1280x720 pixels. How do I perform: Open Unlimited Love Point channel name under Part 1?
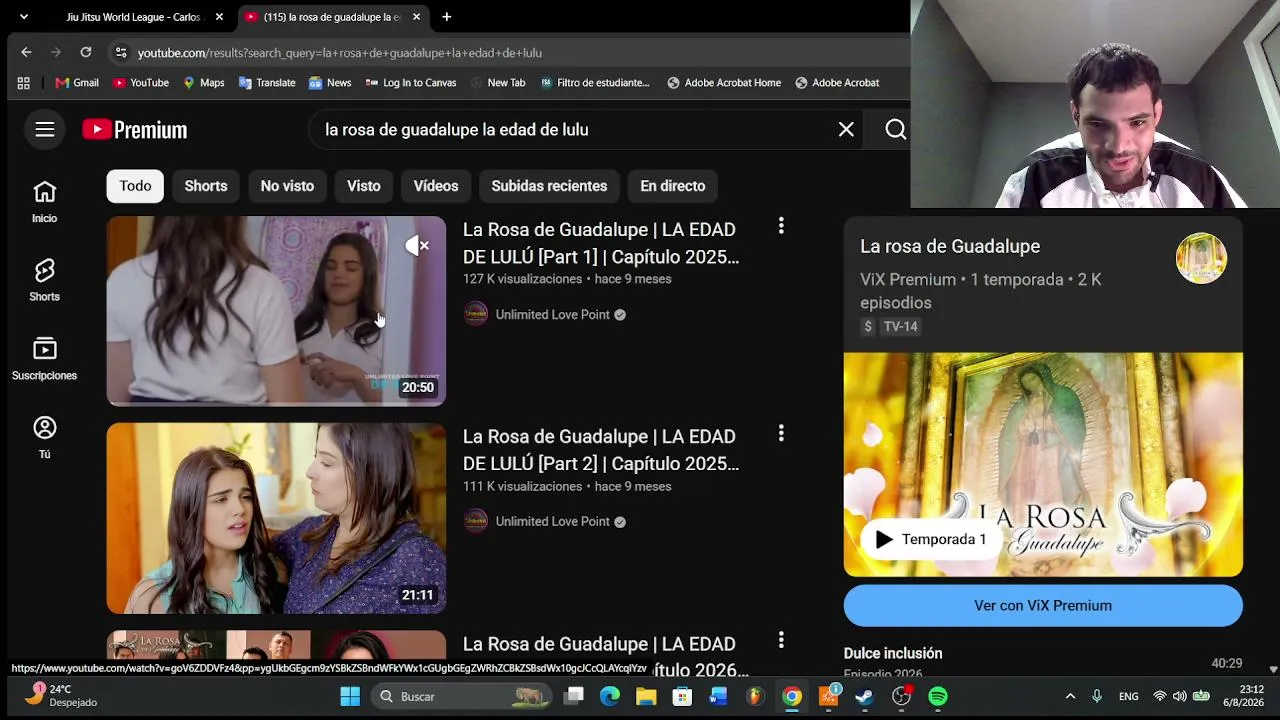[552, 314]
